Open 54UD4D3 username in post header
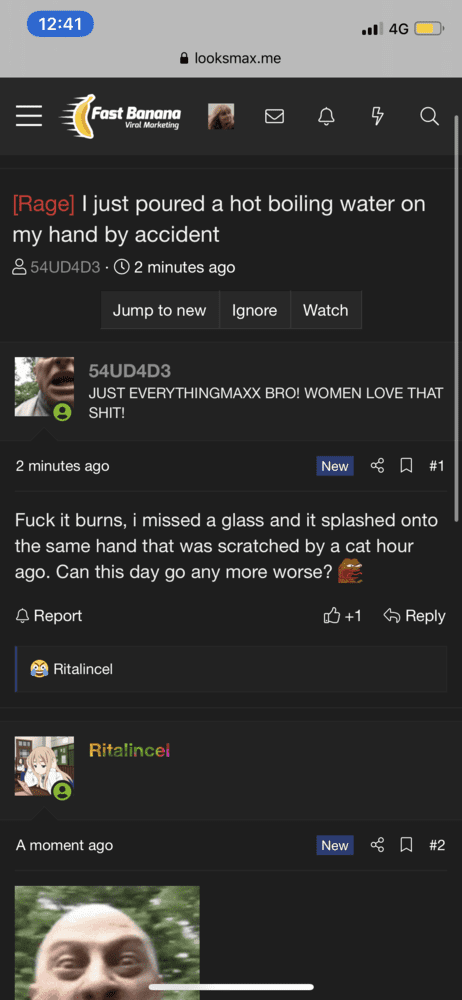 pyautogui.click(x=130, y=371)
